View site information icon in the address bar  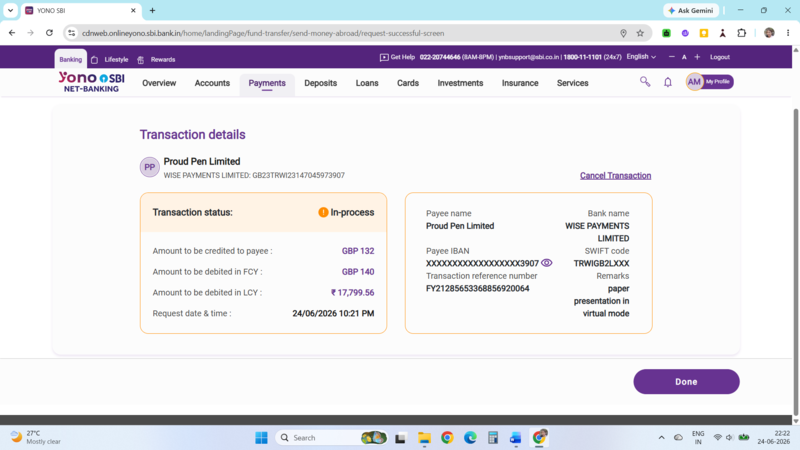[71, 33]
